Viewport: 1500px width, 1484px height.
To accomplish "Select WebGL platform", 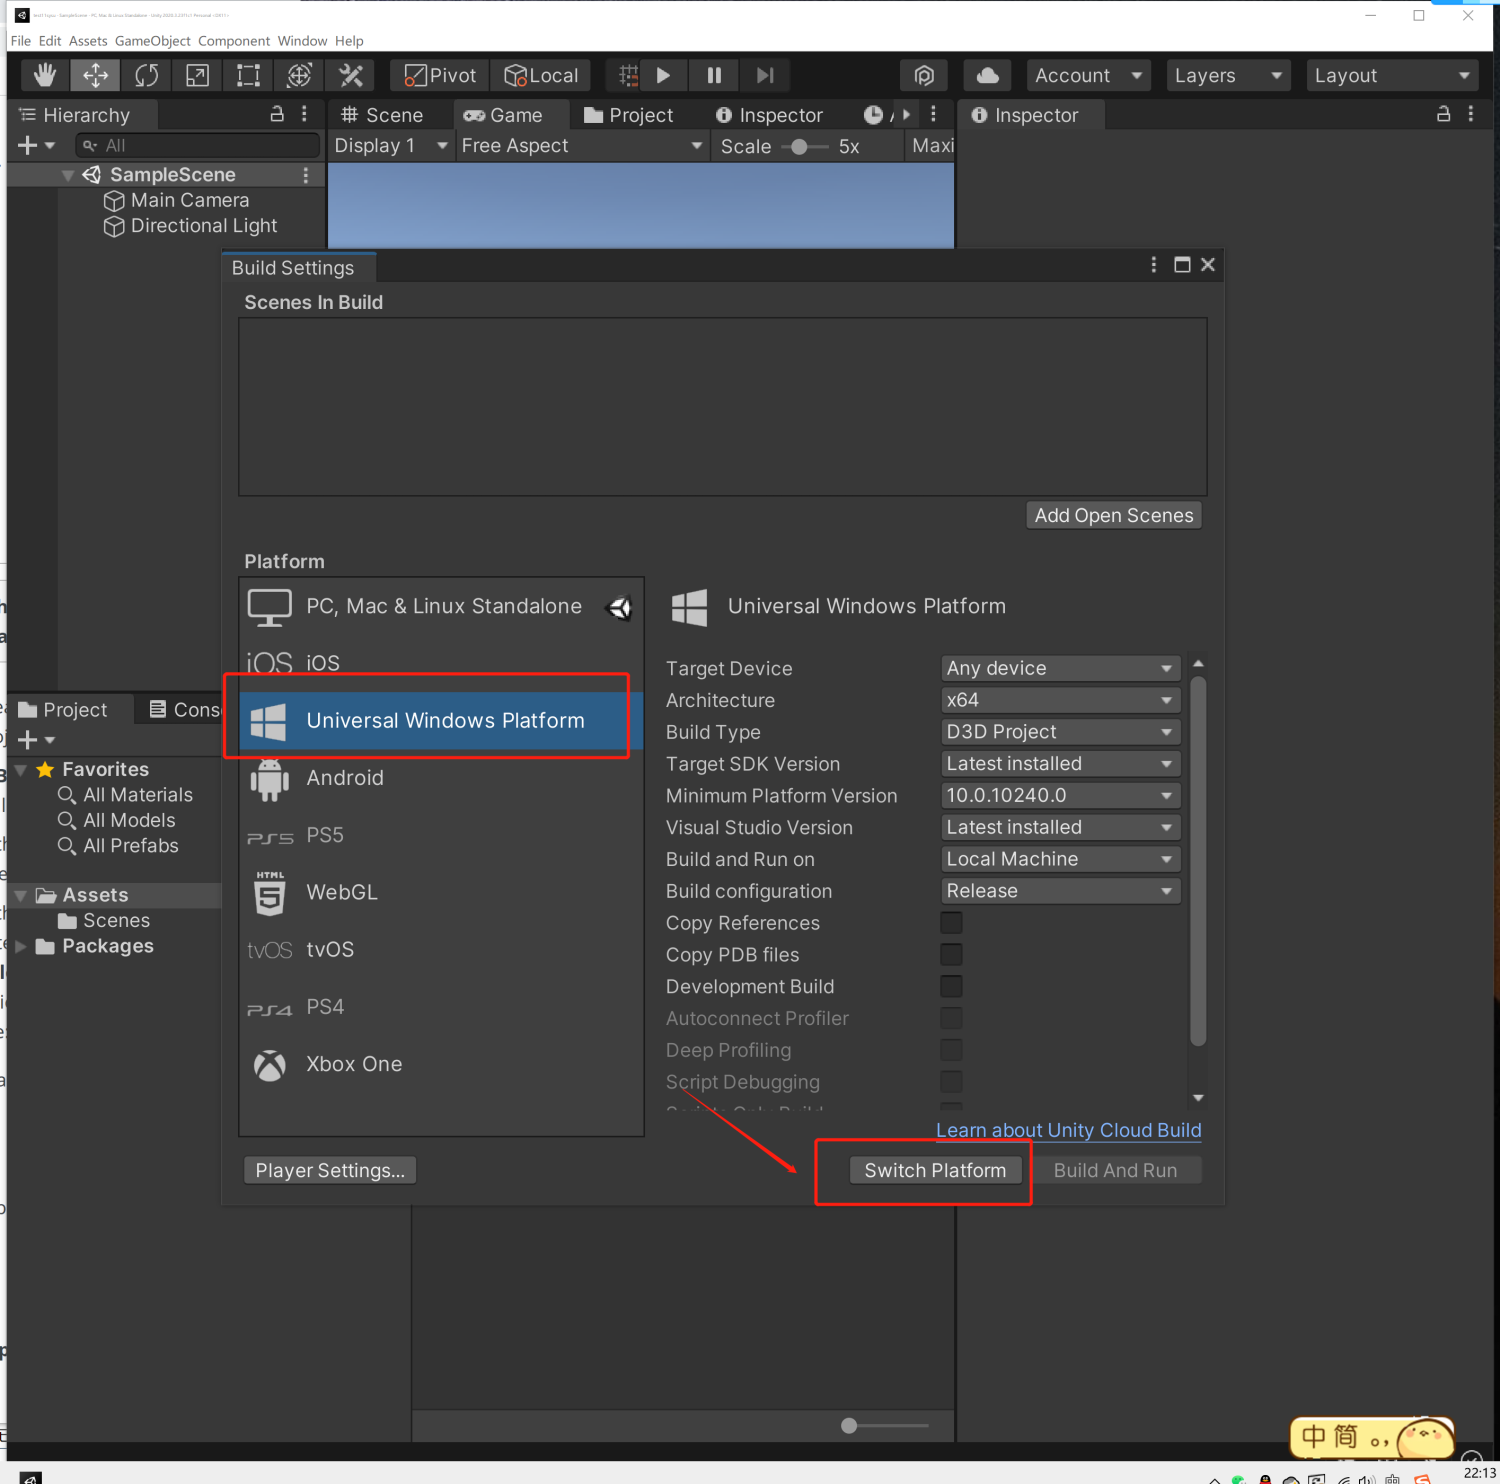I will click(441, 892).
